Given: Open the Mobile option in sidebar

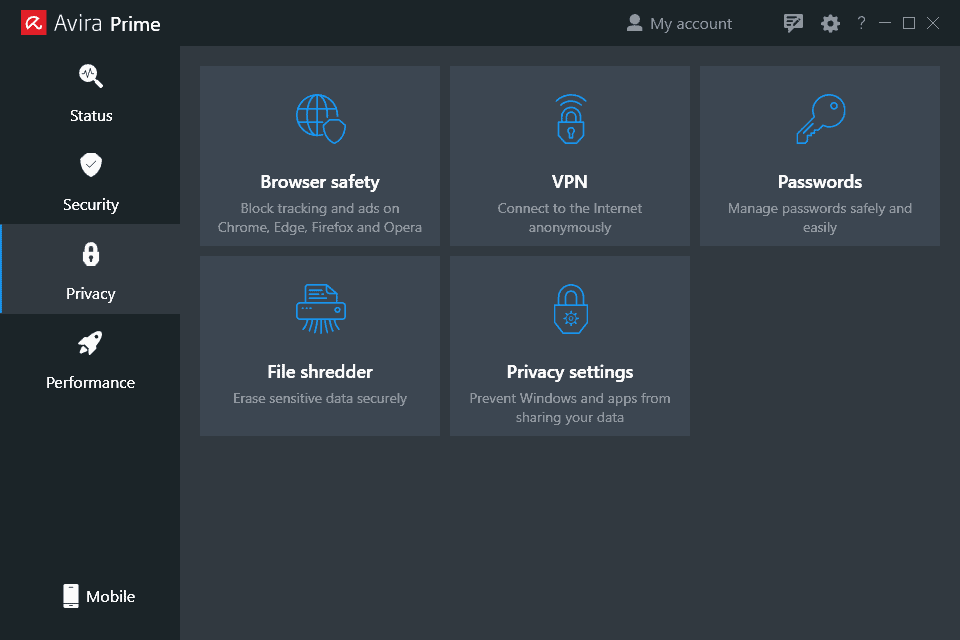Looking at the screenshot, I should (x=99, y=596).
